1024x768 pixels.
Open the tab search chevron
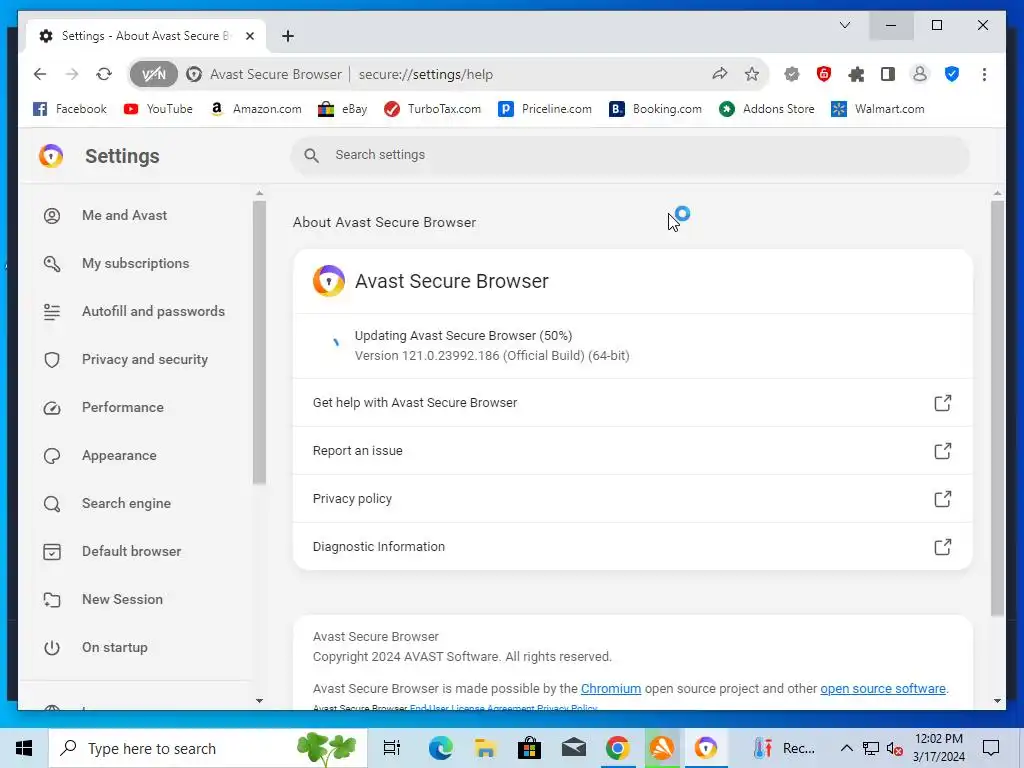pyautogui.click(x=844, y=25)
